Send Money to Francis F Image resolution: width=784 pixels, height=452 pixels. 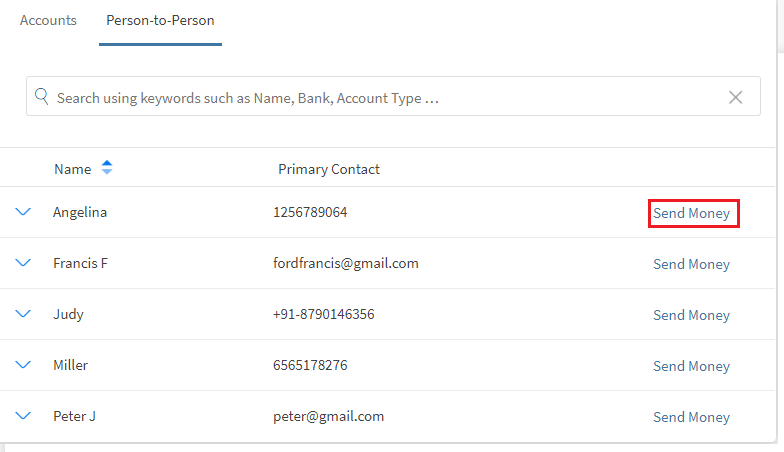(692, 264)
